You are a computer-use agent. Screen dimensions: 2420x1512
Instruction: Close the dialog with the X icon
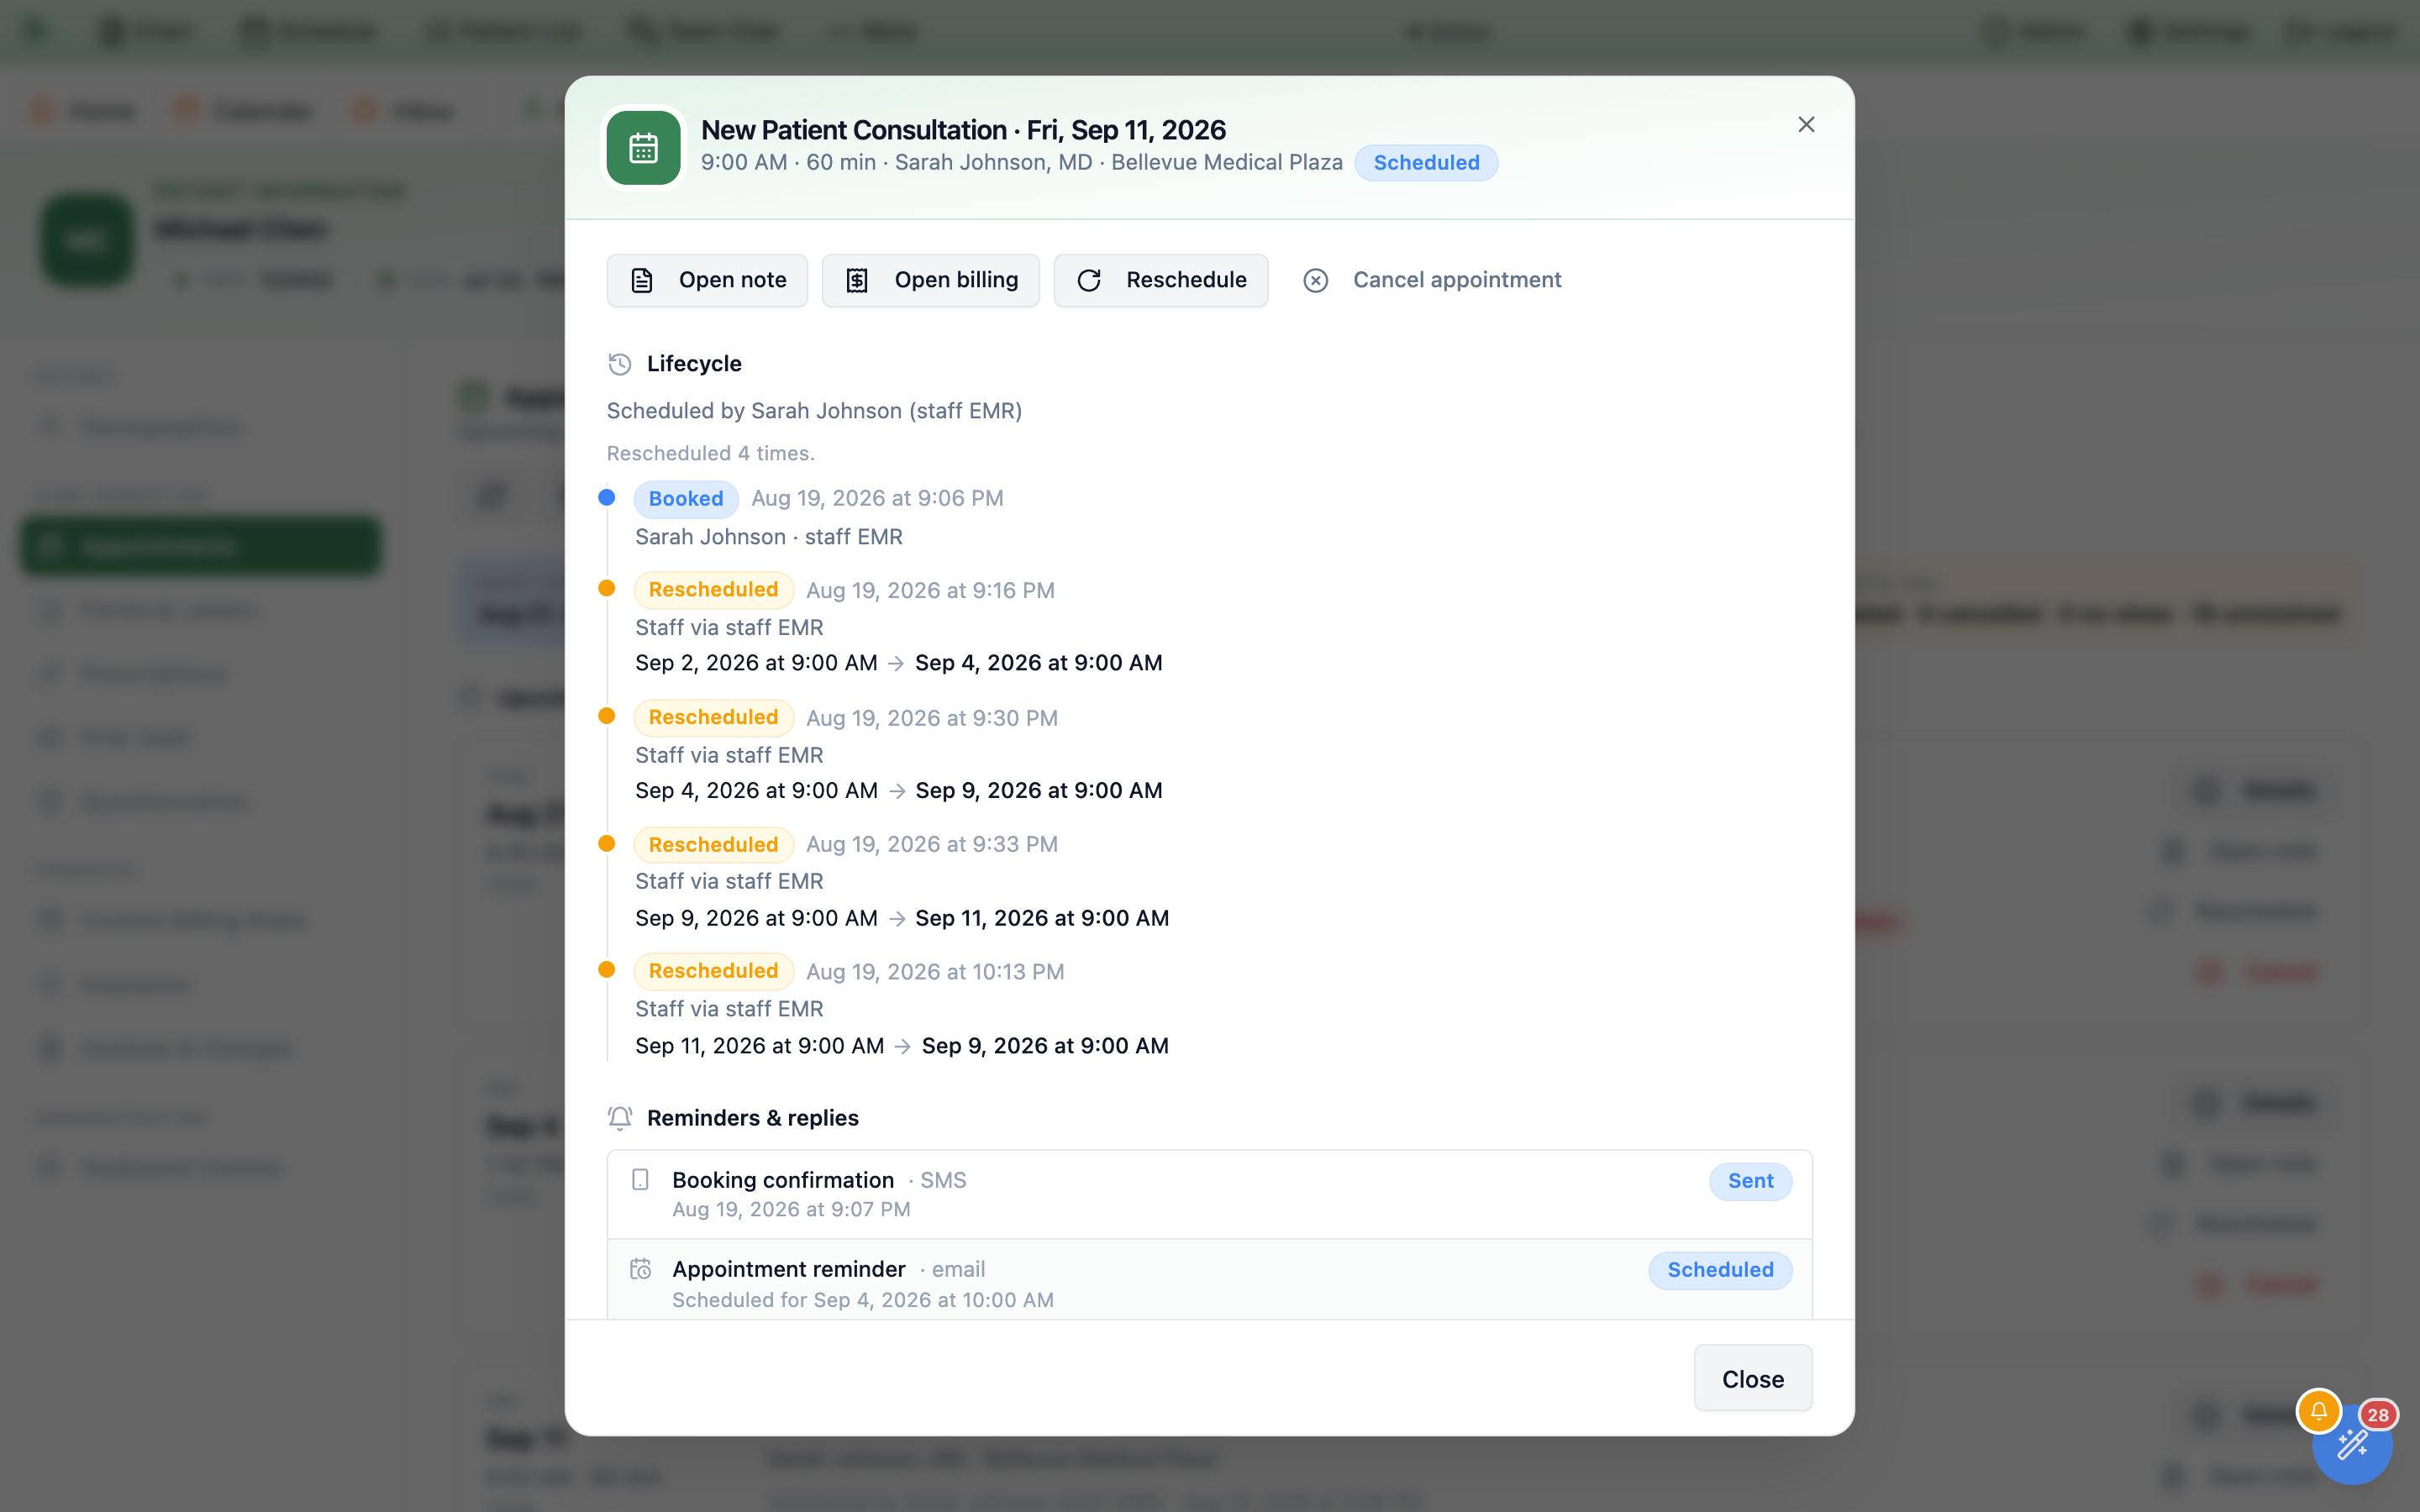pyautogui.click(x=1806, y=125)
